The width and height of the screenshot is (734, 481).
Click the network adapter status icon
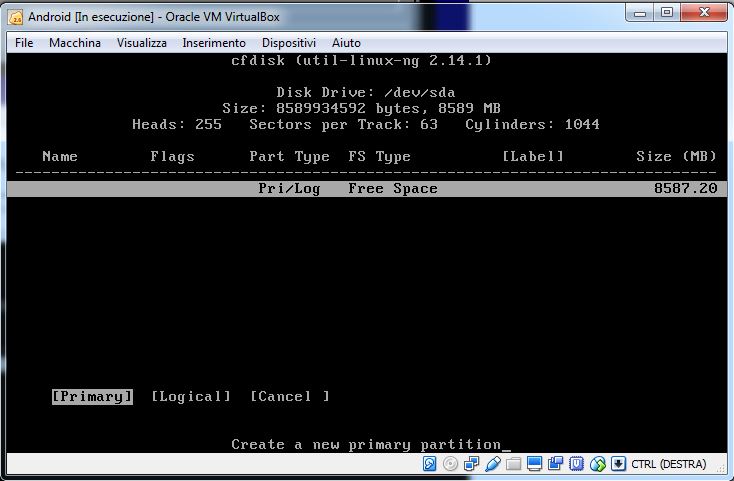[472, 464]
